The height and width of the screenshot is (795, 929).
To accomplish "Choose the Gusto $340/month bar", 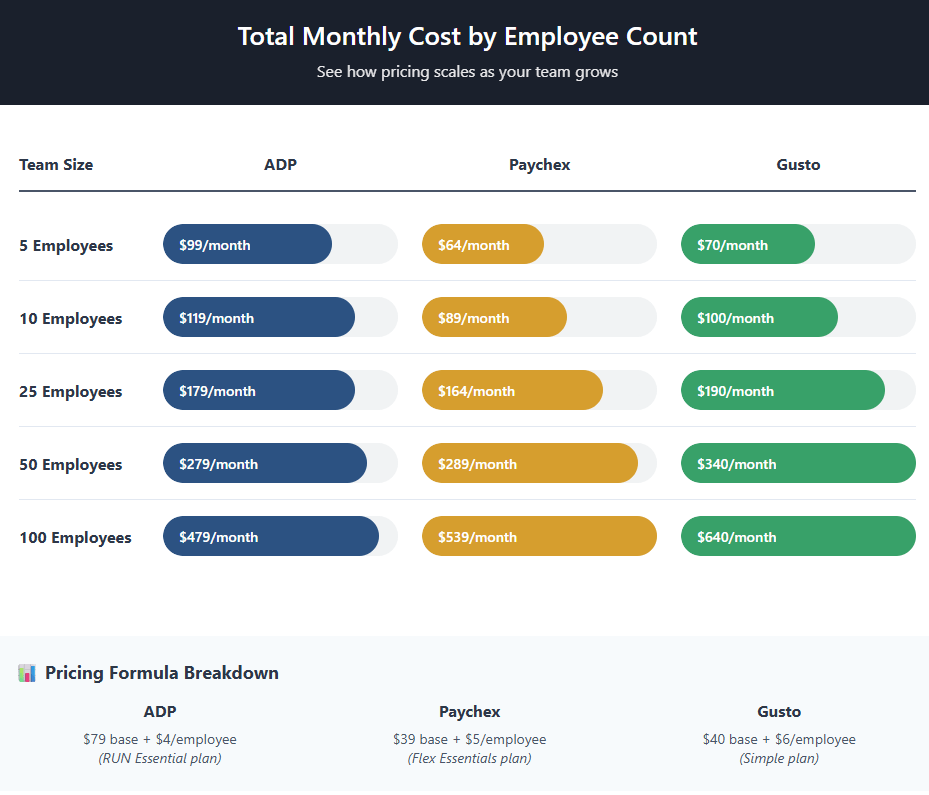I will click(798, 463).
